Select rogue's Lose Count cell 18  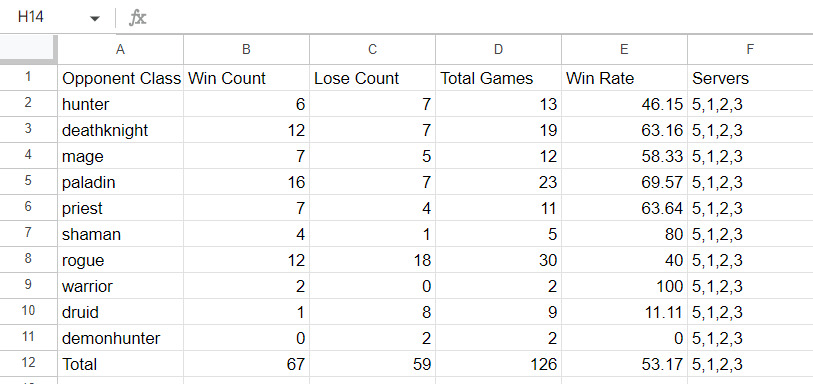point(372,260)
